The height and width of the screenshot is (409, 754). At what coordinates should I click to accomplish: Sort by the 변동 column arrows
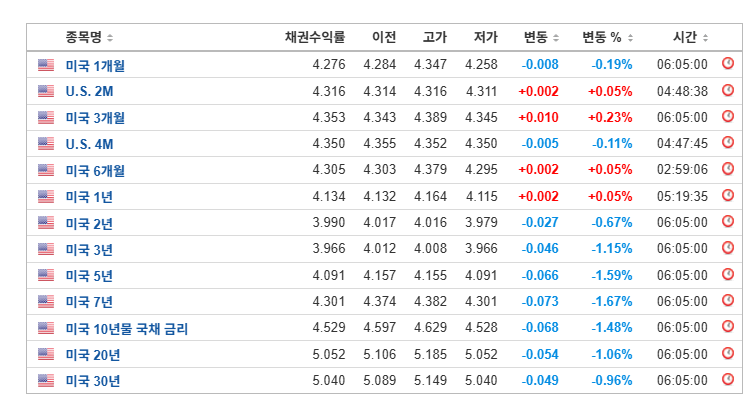coord(556,37)
